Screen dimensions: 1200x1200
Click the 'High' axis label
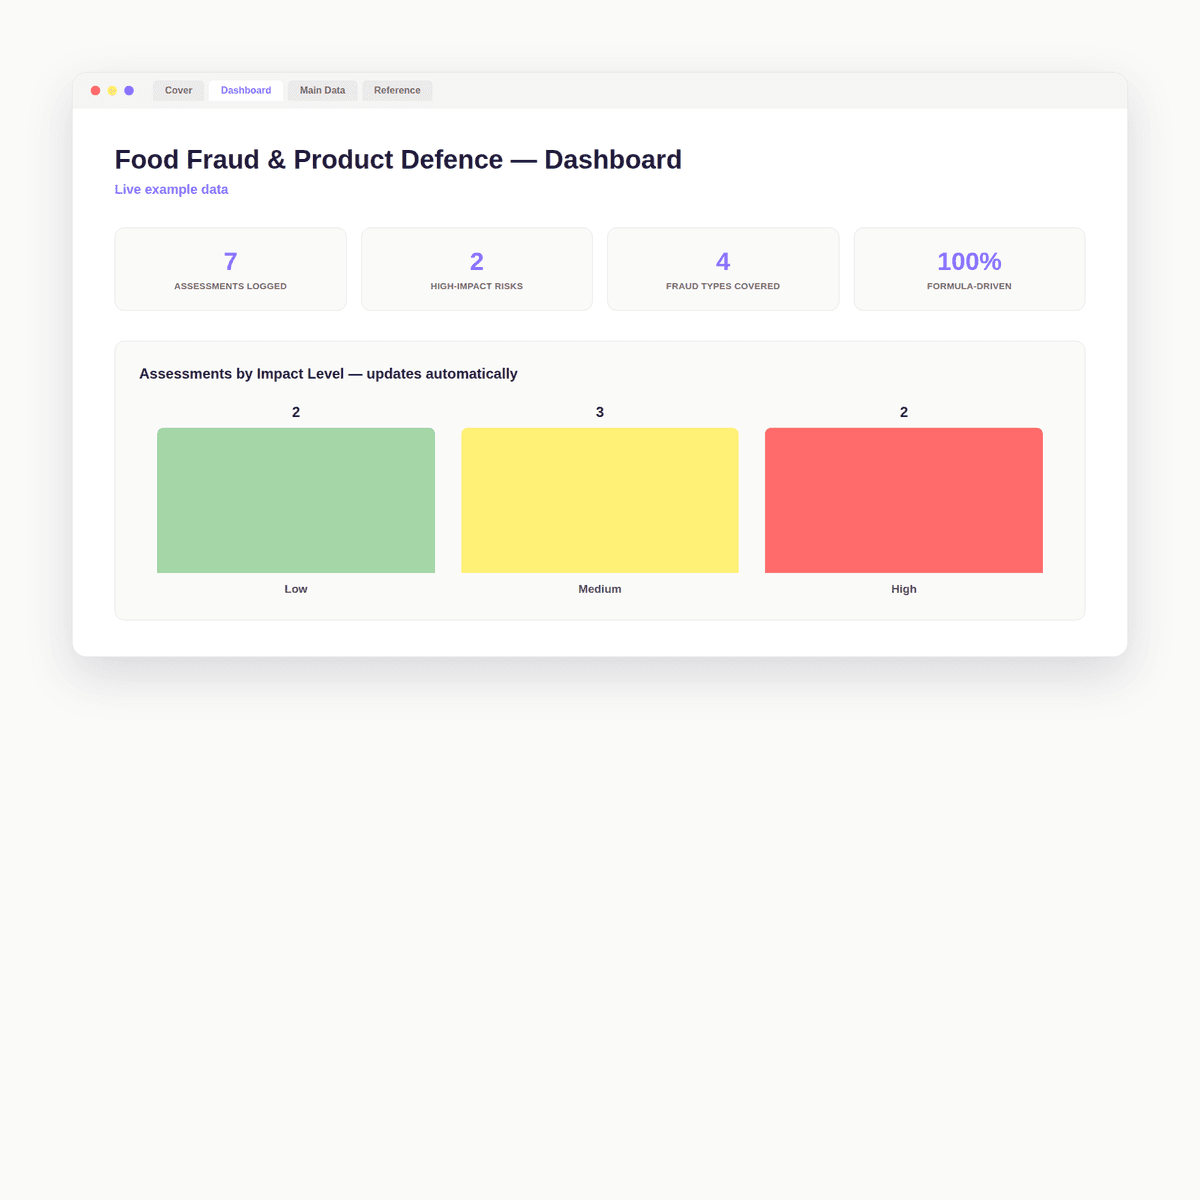(904, 589)
